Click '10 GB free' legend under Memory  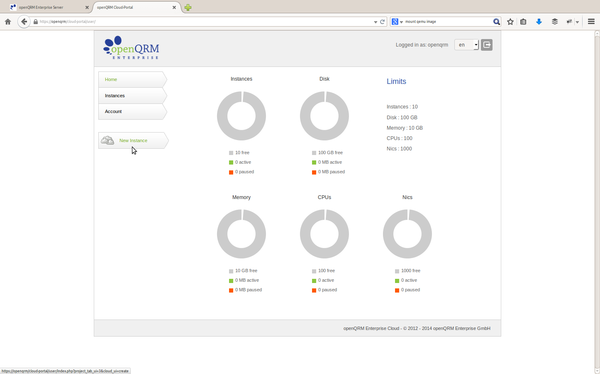click(246, 271)
